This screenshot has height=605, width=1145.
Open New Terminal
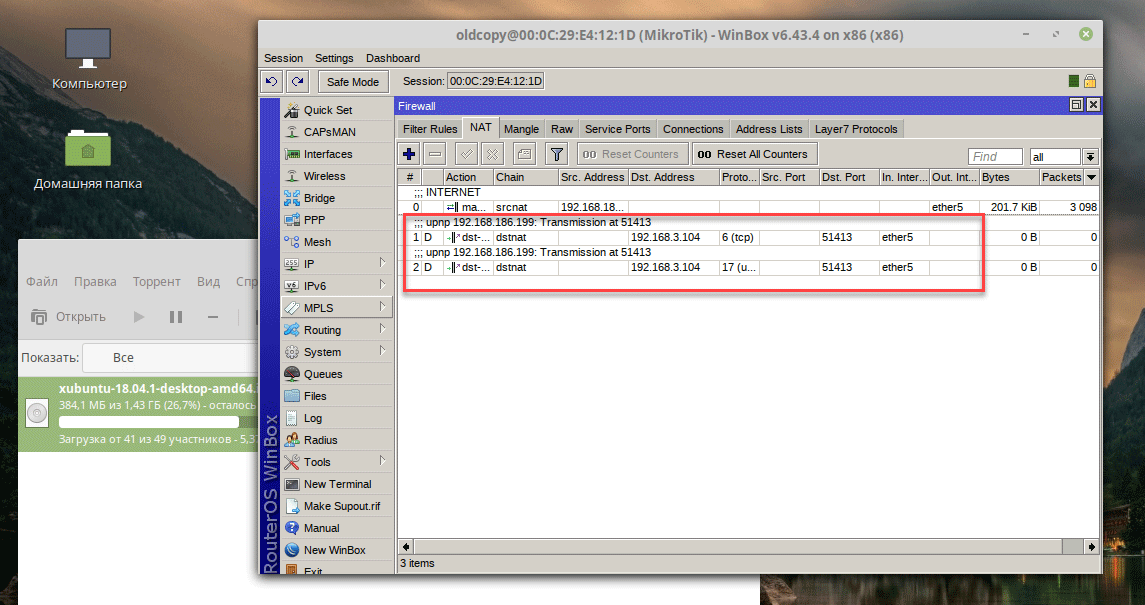[x=337, y=484]
